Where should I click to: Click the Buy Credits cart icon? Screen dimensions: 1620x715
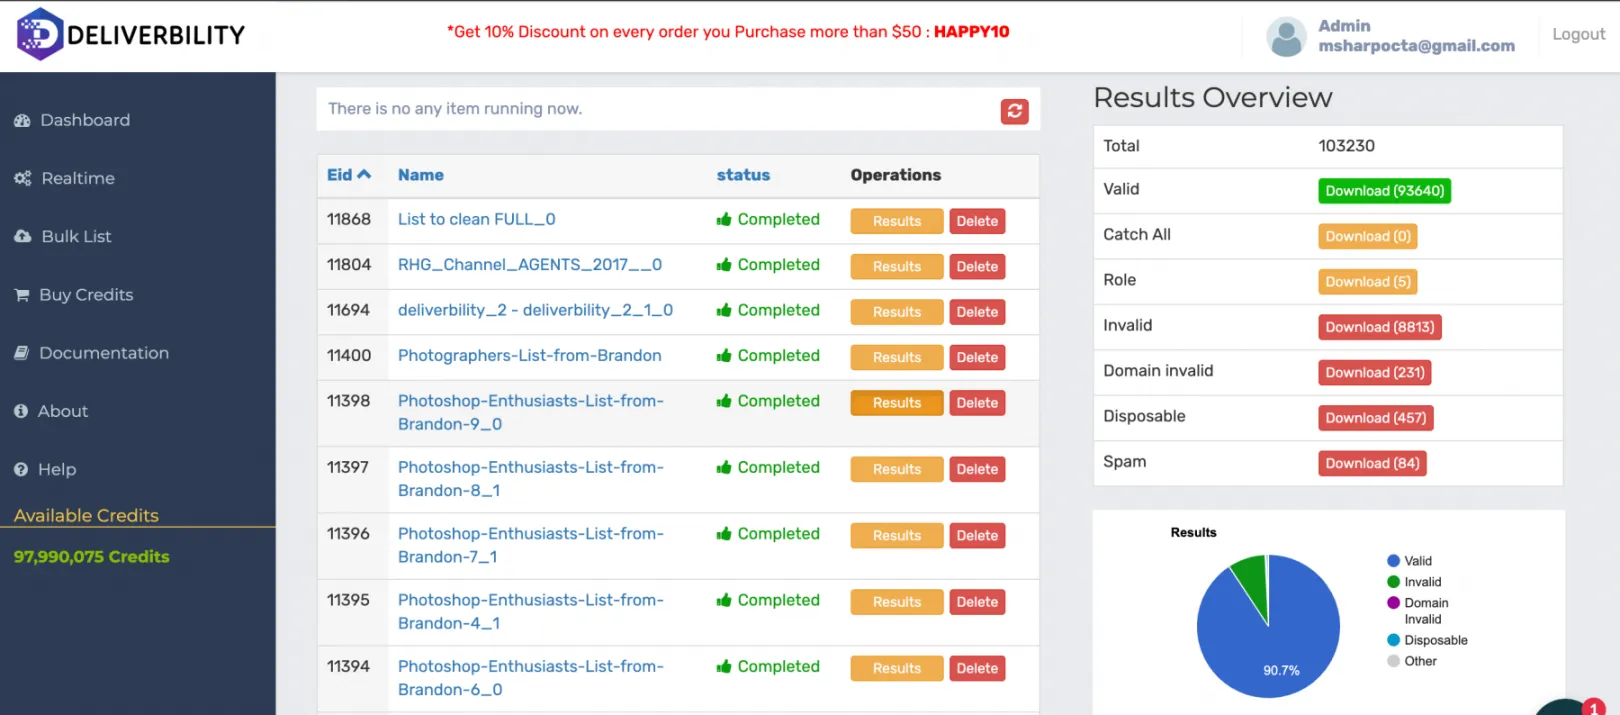click(x=22, y=295)
